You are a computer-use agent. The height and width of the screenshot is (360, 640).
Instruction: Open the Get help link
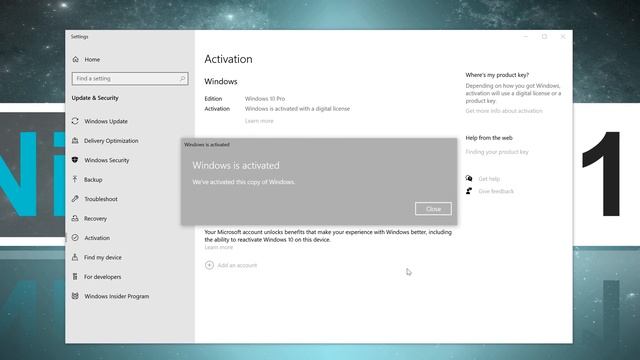tap(489, 179)
